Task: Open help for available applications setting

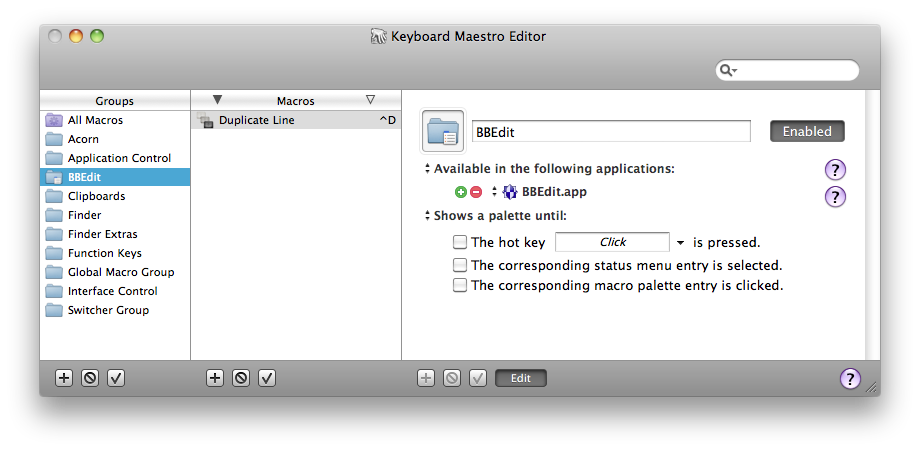Action: (836, 171)
